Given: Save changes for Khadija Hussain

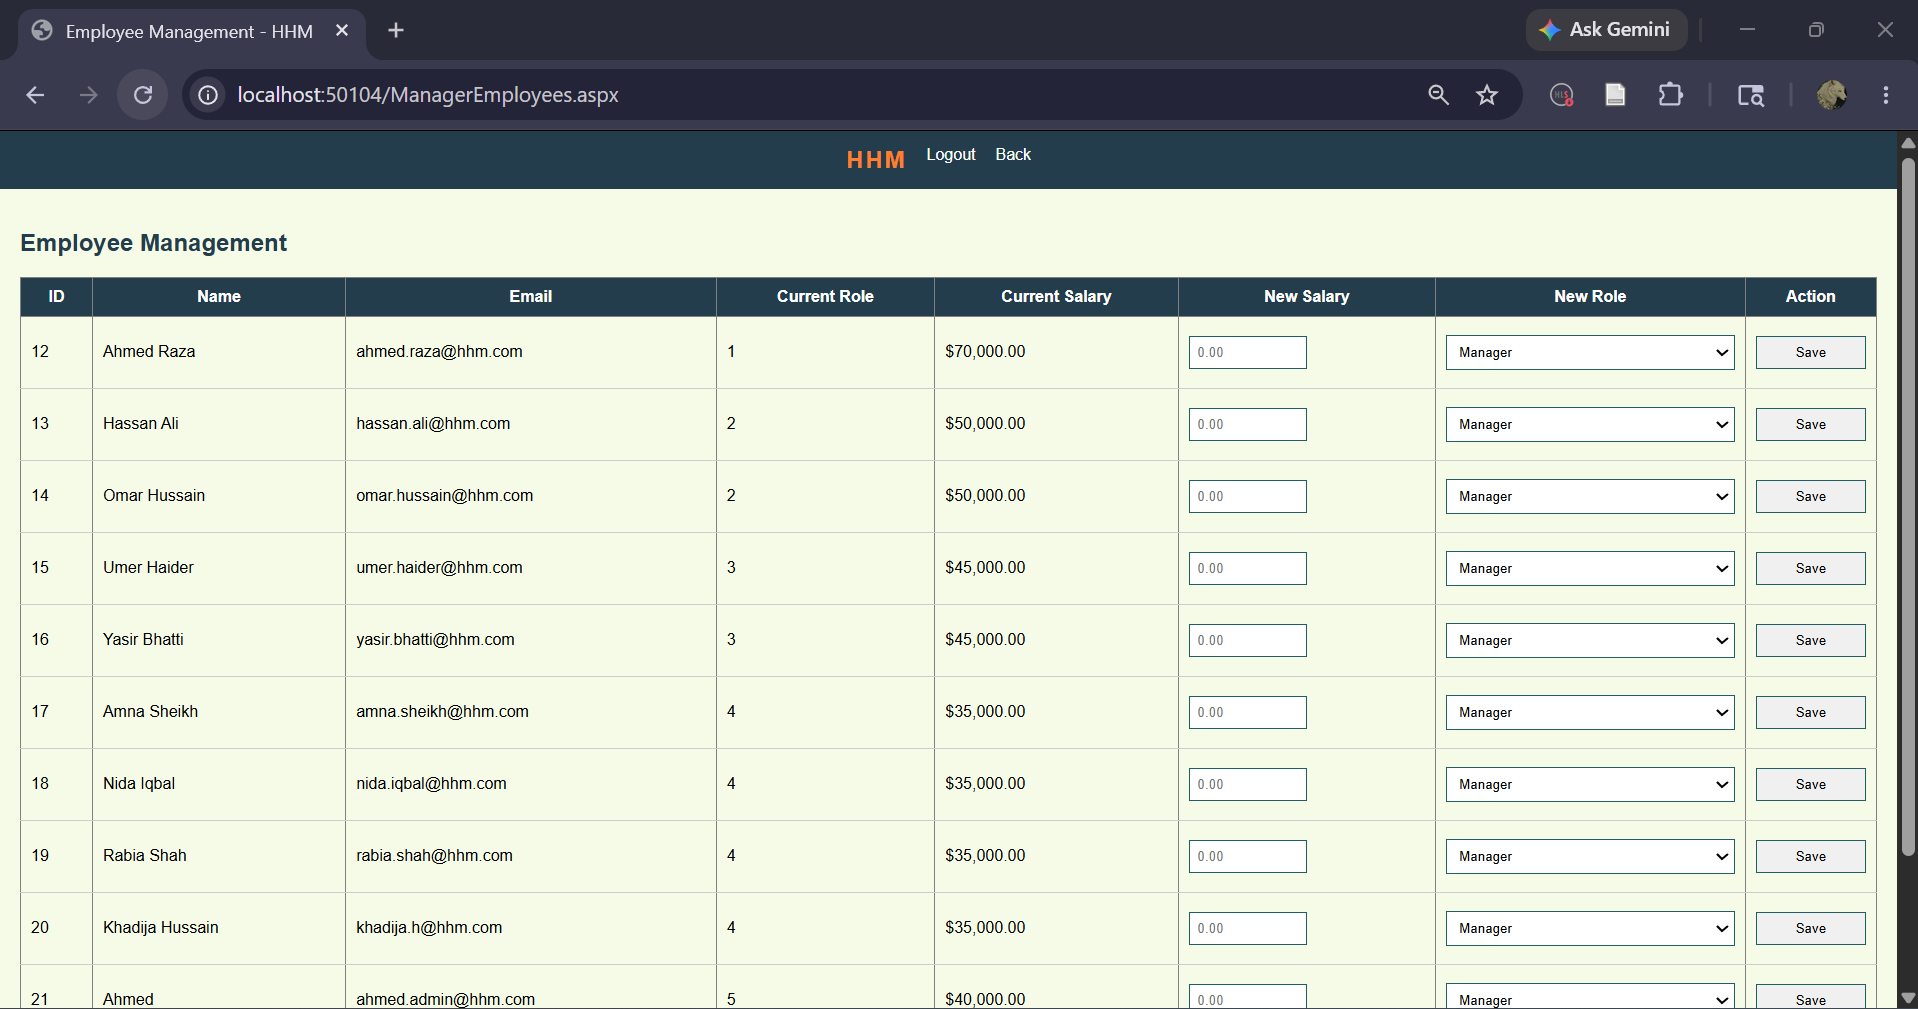Looking at the screenshot, I should [1810, 928].
